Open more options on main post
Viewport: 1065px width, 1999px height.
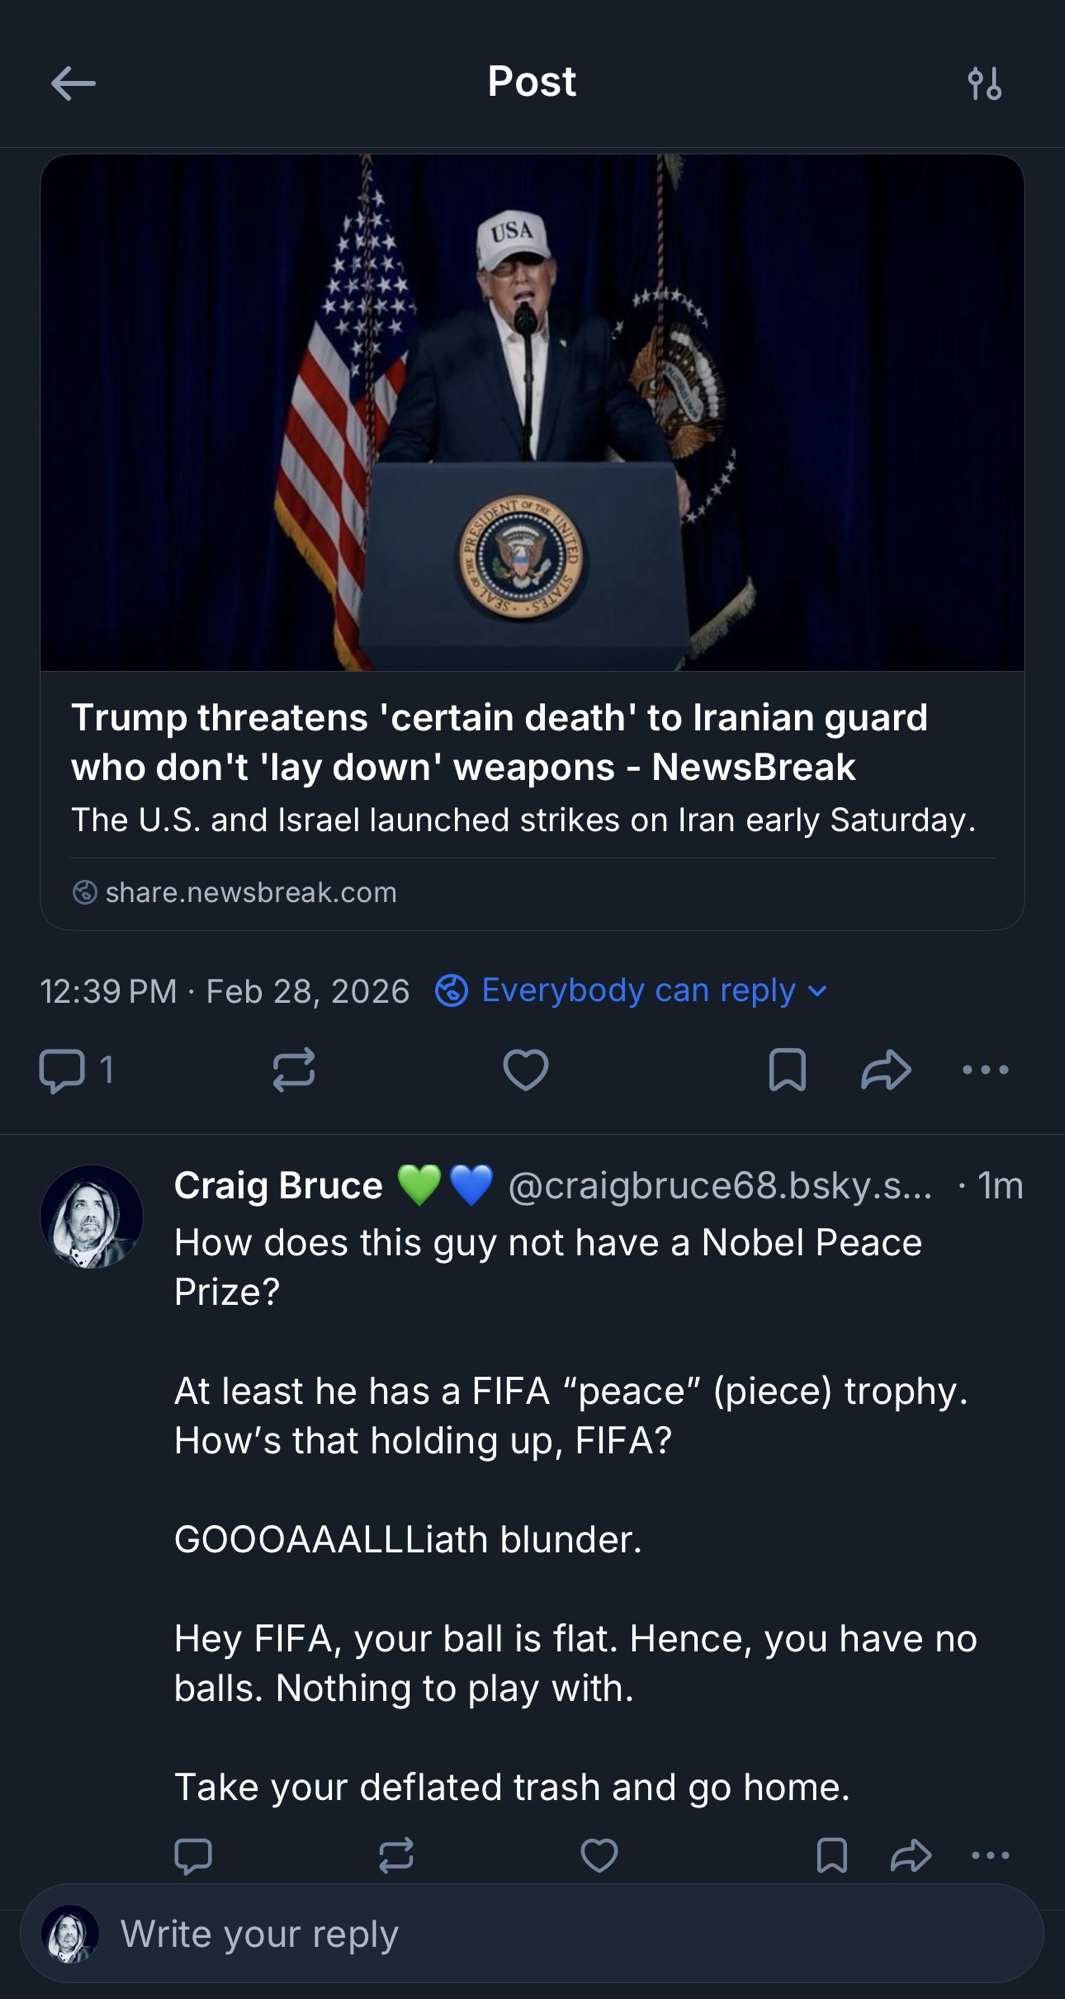[985, 1070]
